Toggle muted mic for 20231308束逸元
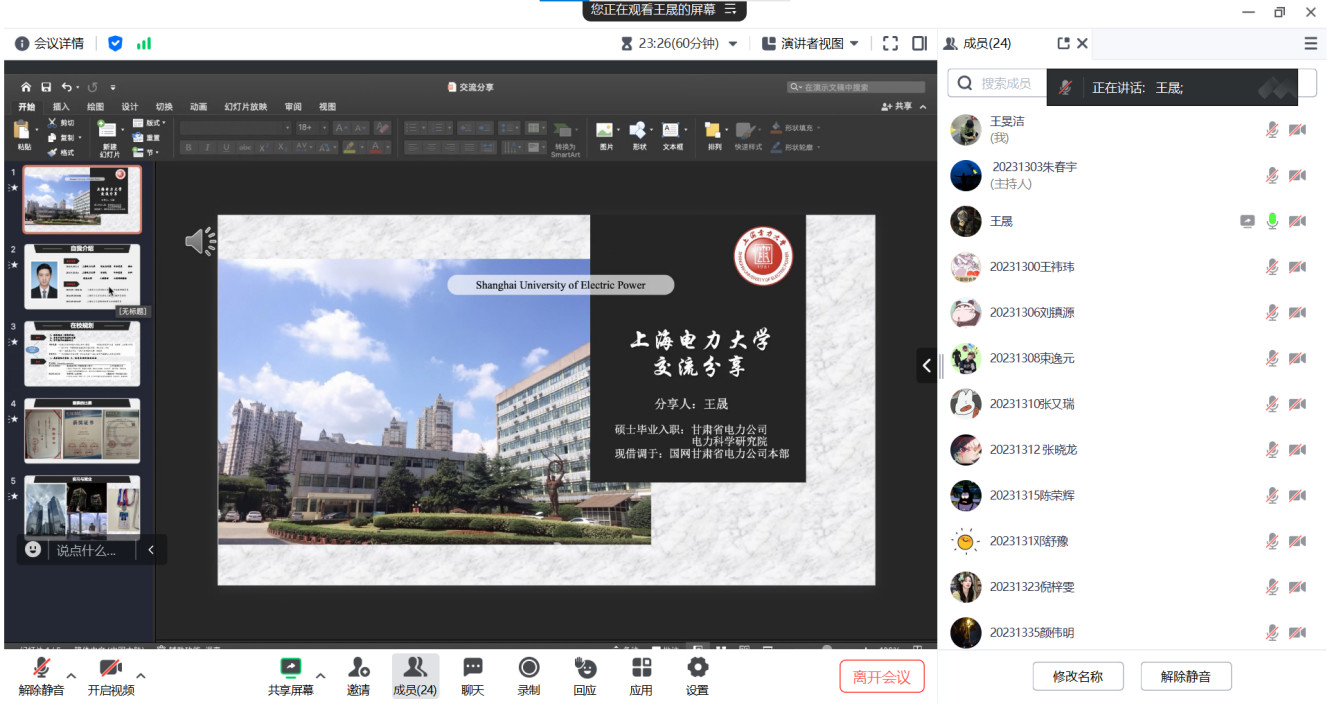The image size is (1330, 706). point(1272,358)
